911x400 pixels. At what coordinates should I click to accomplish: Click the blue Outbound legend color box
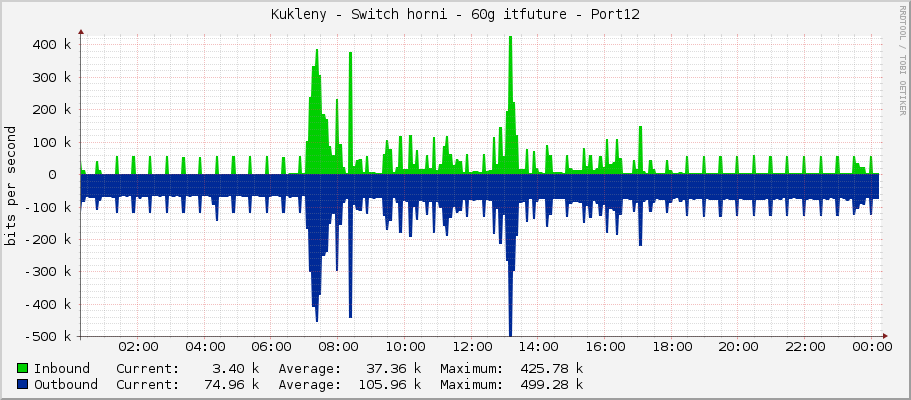23,384
